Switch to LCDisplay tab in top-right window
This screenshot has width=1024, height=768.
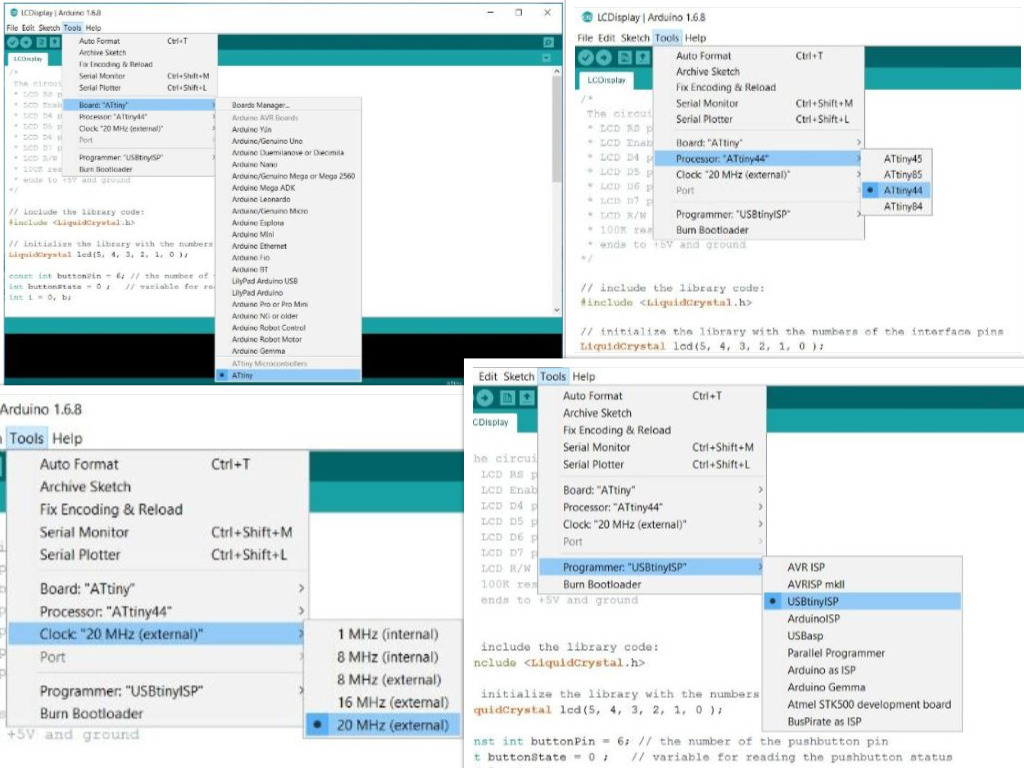coord(606,80)
